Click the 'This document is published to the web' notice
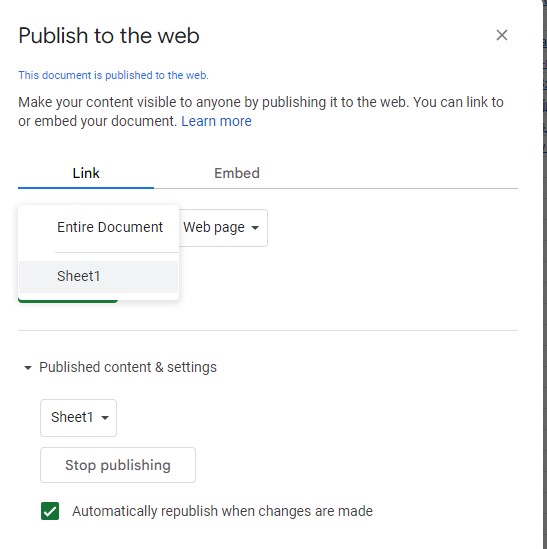Viewport: 547px width, 549px height. [113, 75]
